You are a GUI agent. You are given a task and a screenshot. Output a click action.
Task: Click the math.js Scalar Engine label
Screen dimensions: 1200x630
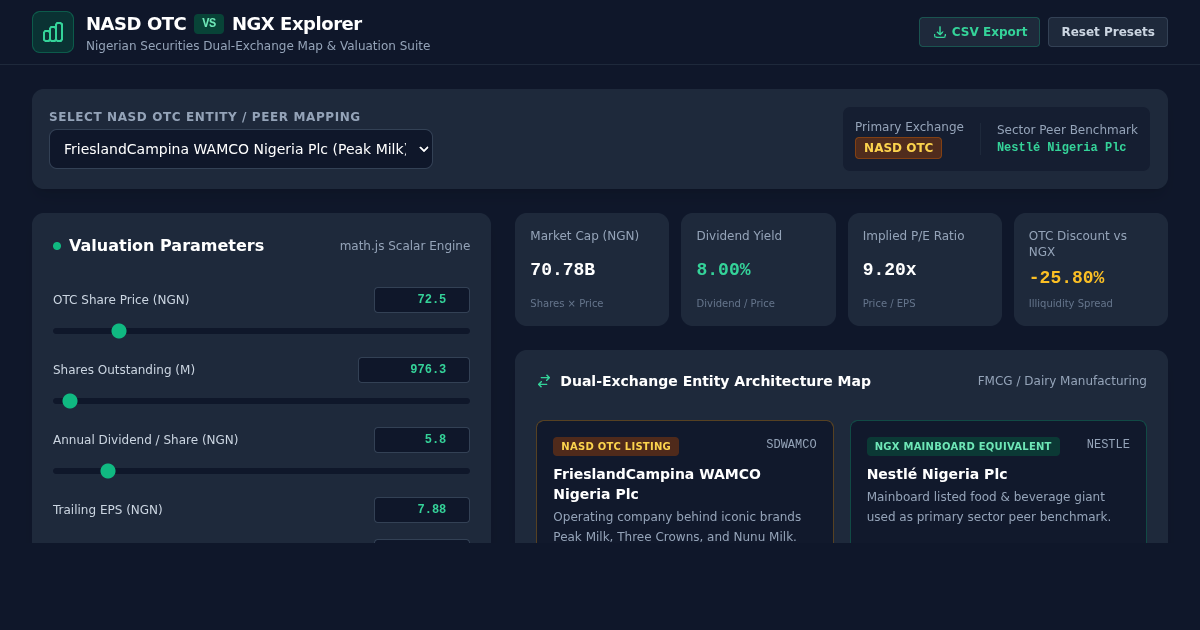pyautogui.click(x=405, y=246)
